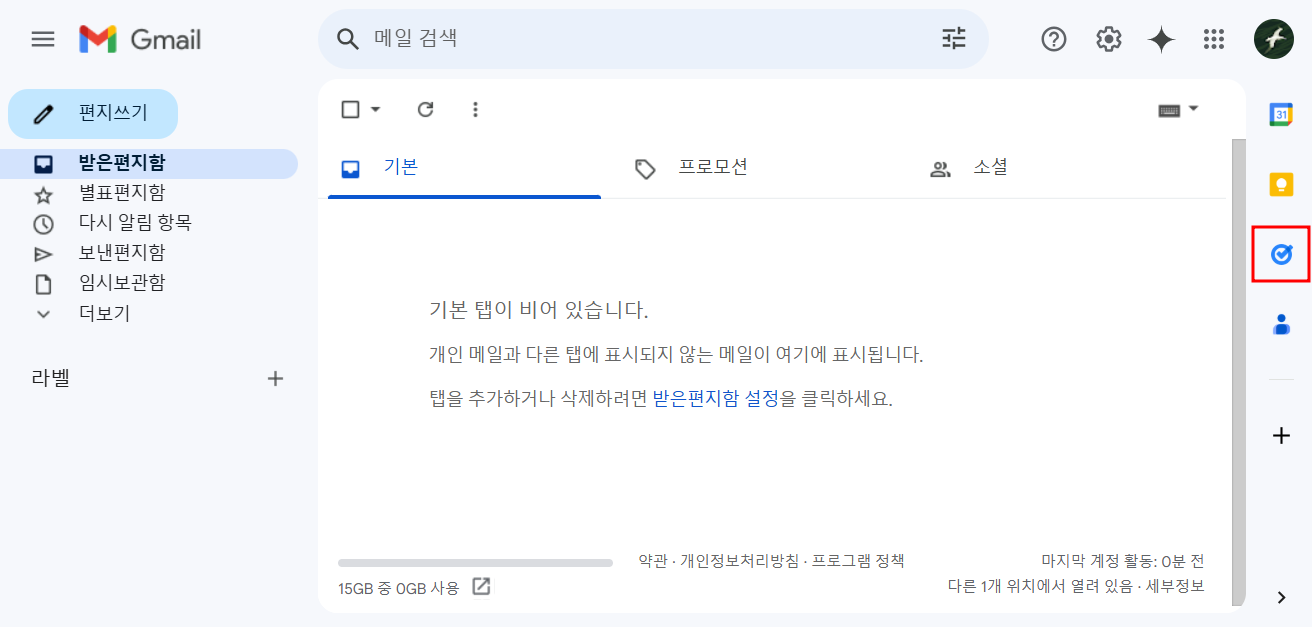
Task: Click the storage usage progress bar
Action: (475, 562)
